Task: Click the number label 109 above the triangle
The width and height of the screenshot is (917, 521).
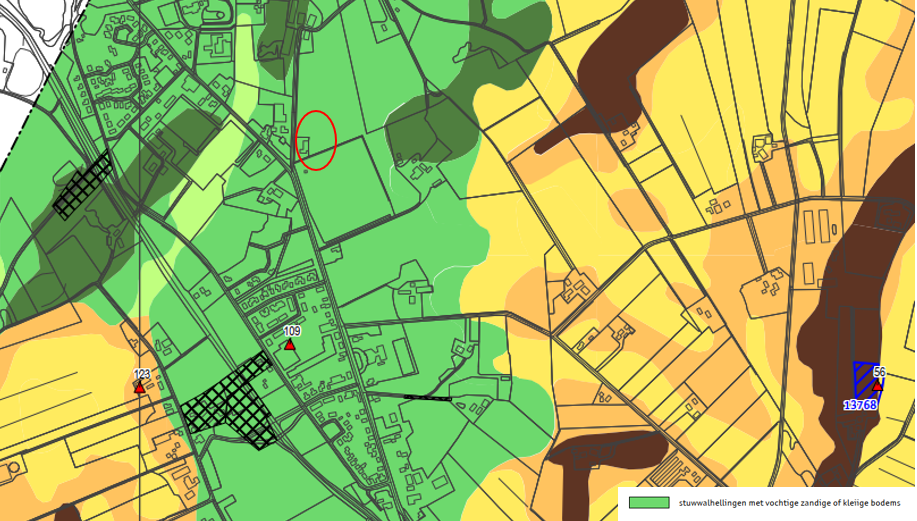Action: (292, 331)
